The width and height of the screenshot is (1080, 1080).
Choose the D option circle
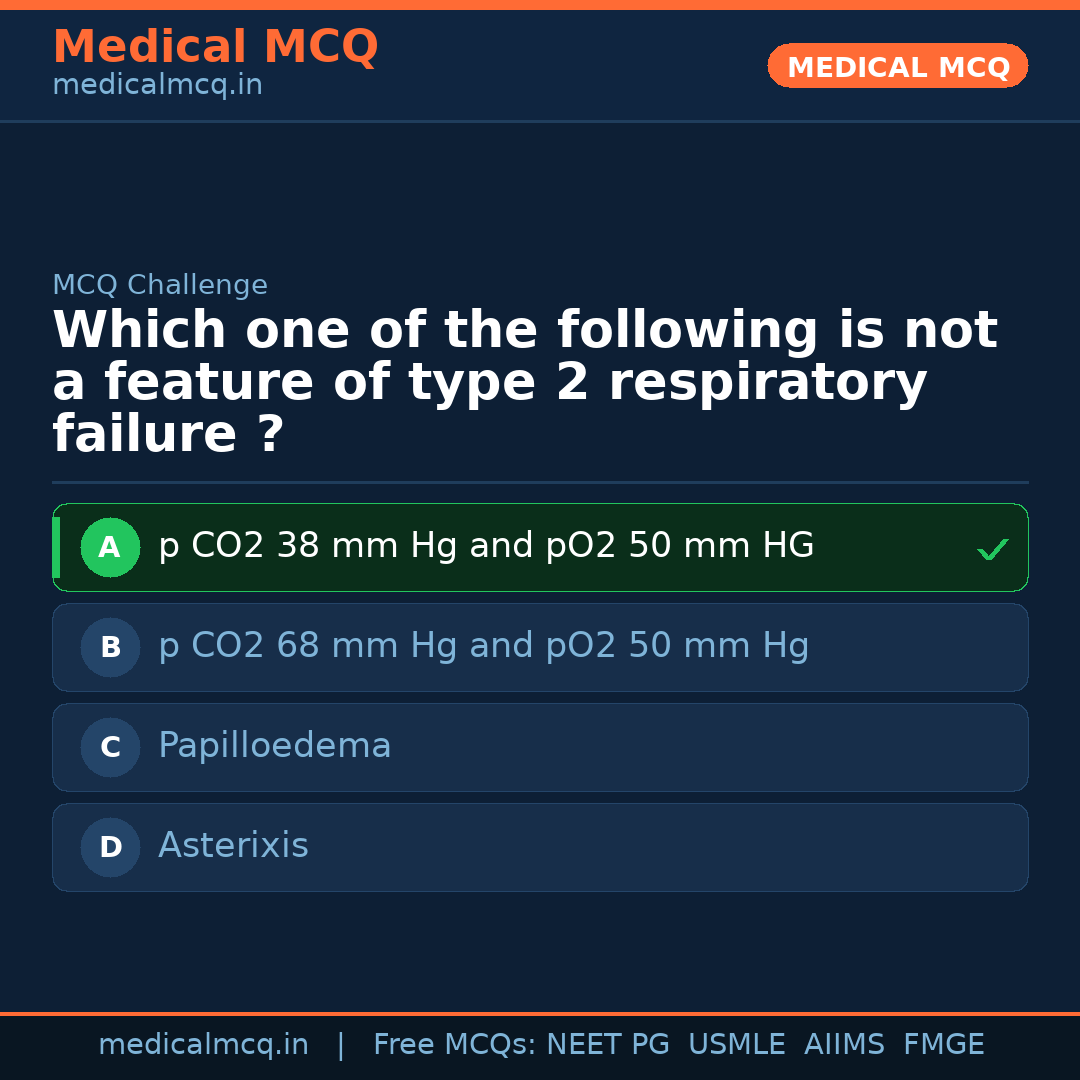coord(110,848)
